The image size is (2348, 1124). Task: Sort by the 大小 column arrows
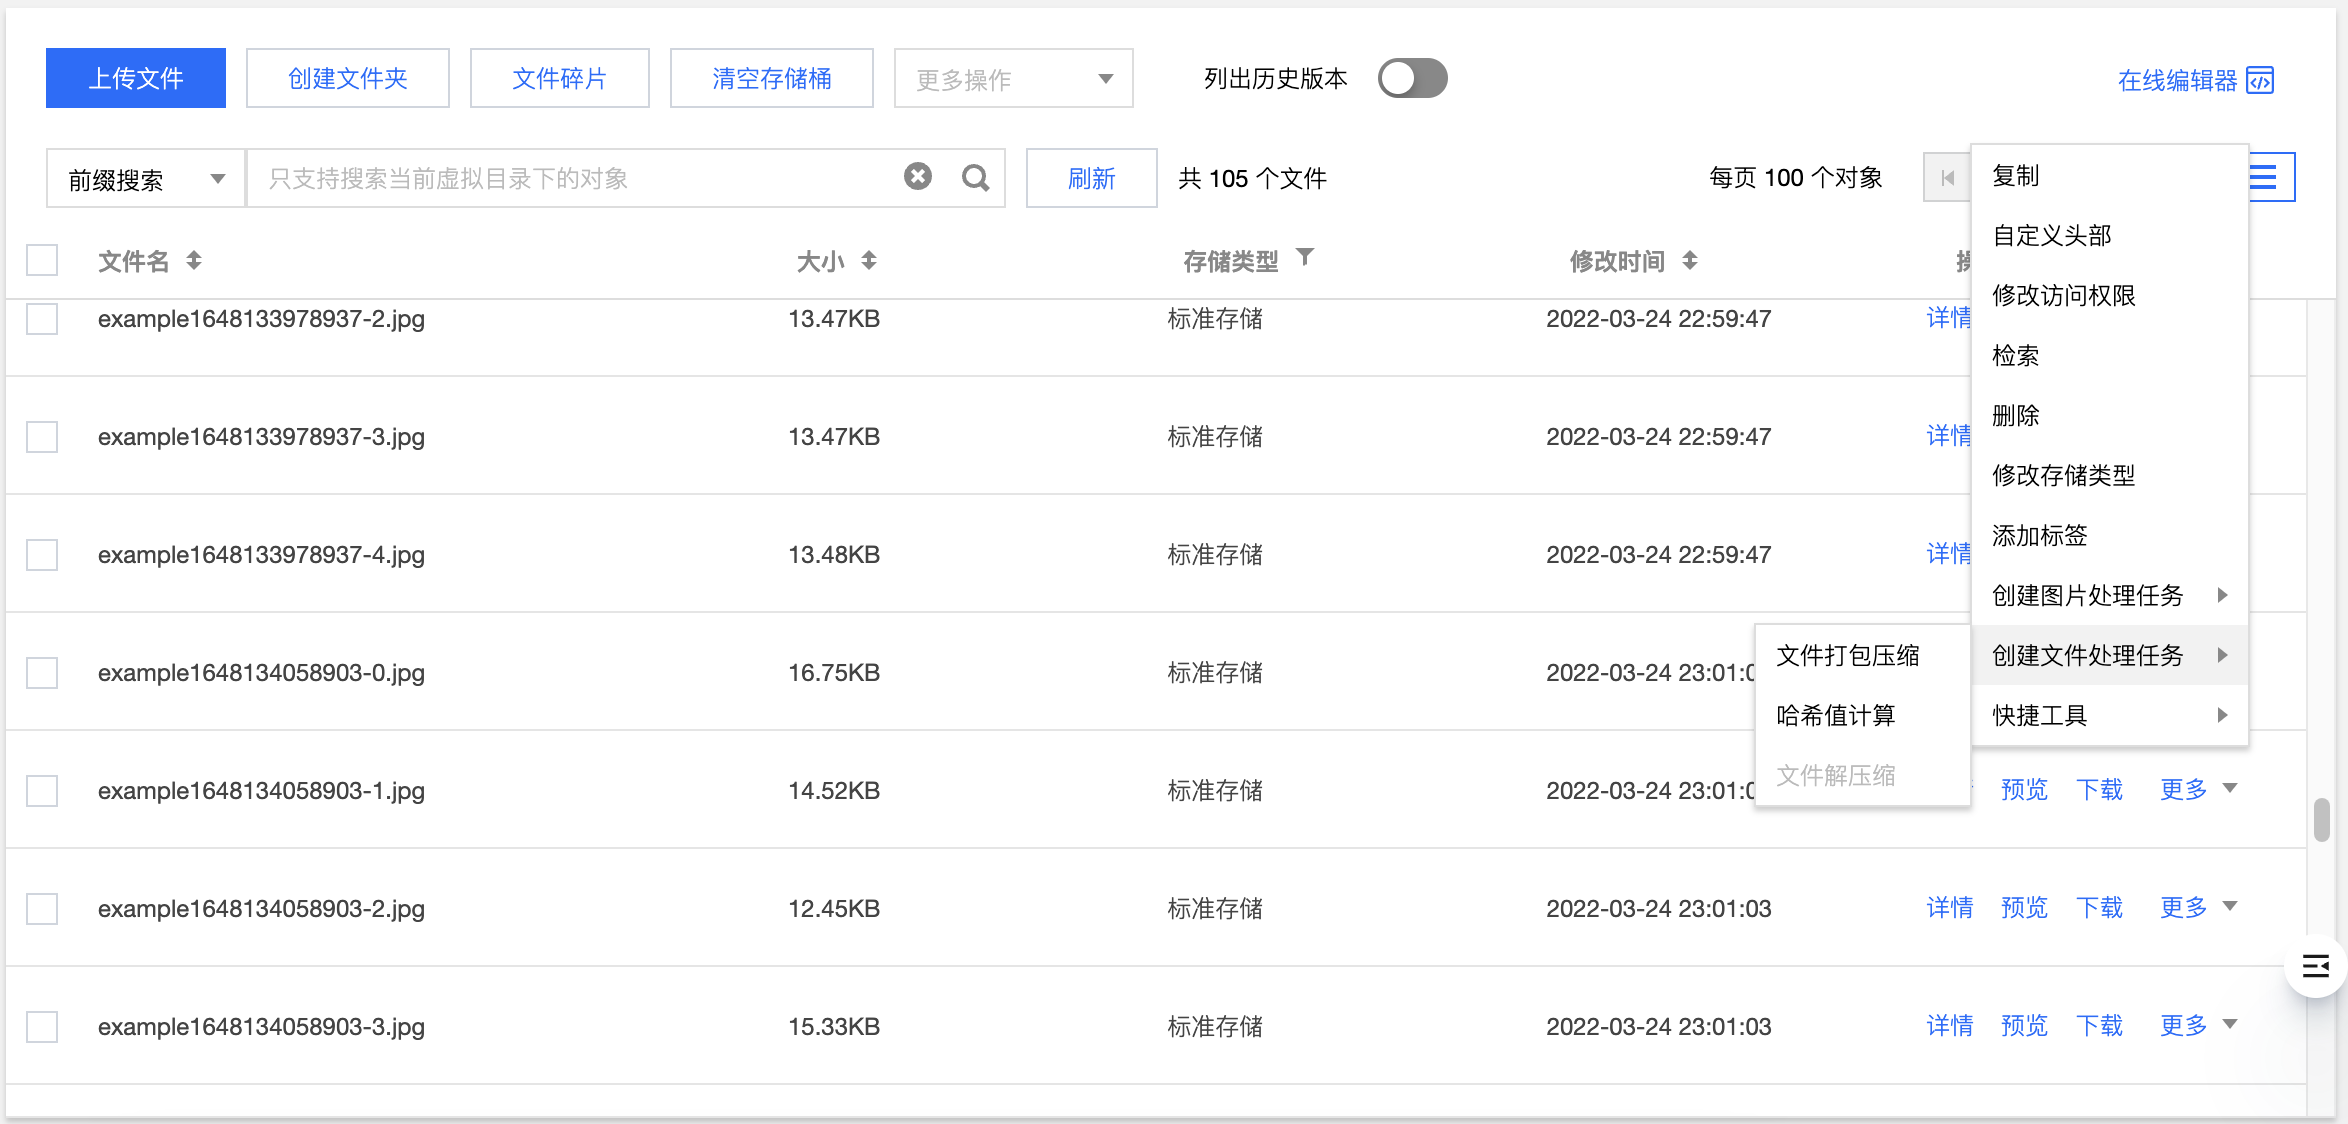[869, 260]
